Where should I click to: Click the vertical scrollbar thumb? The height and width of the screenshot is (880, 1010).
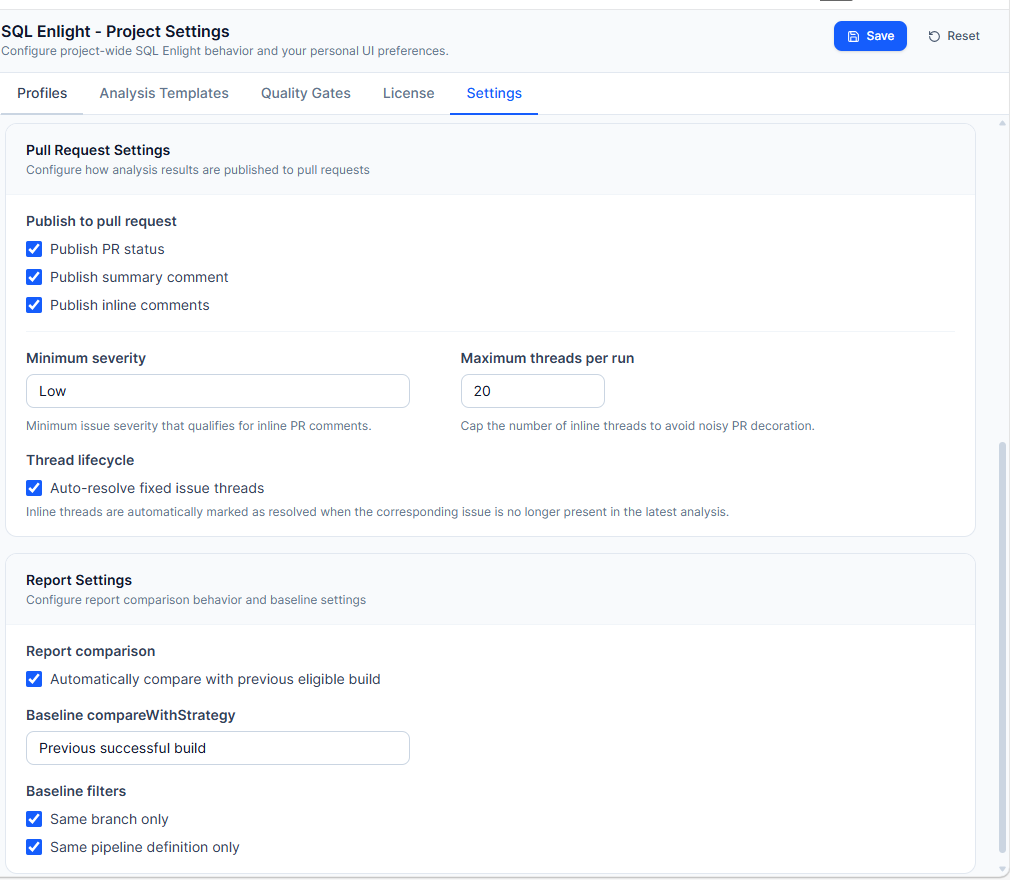tap(1002, 647)
